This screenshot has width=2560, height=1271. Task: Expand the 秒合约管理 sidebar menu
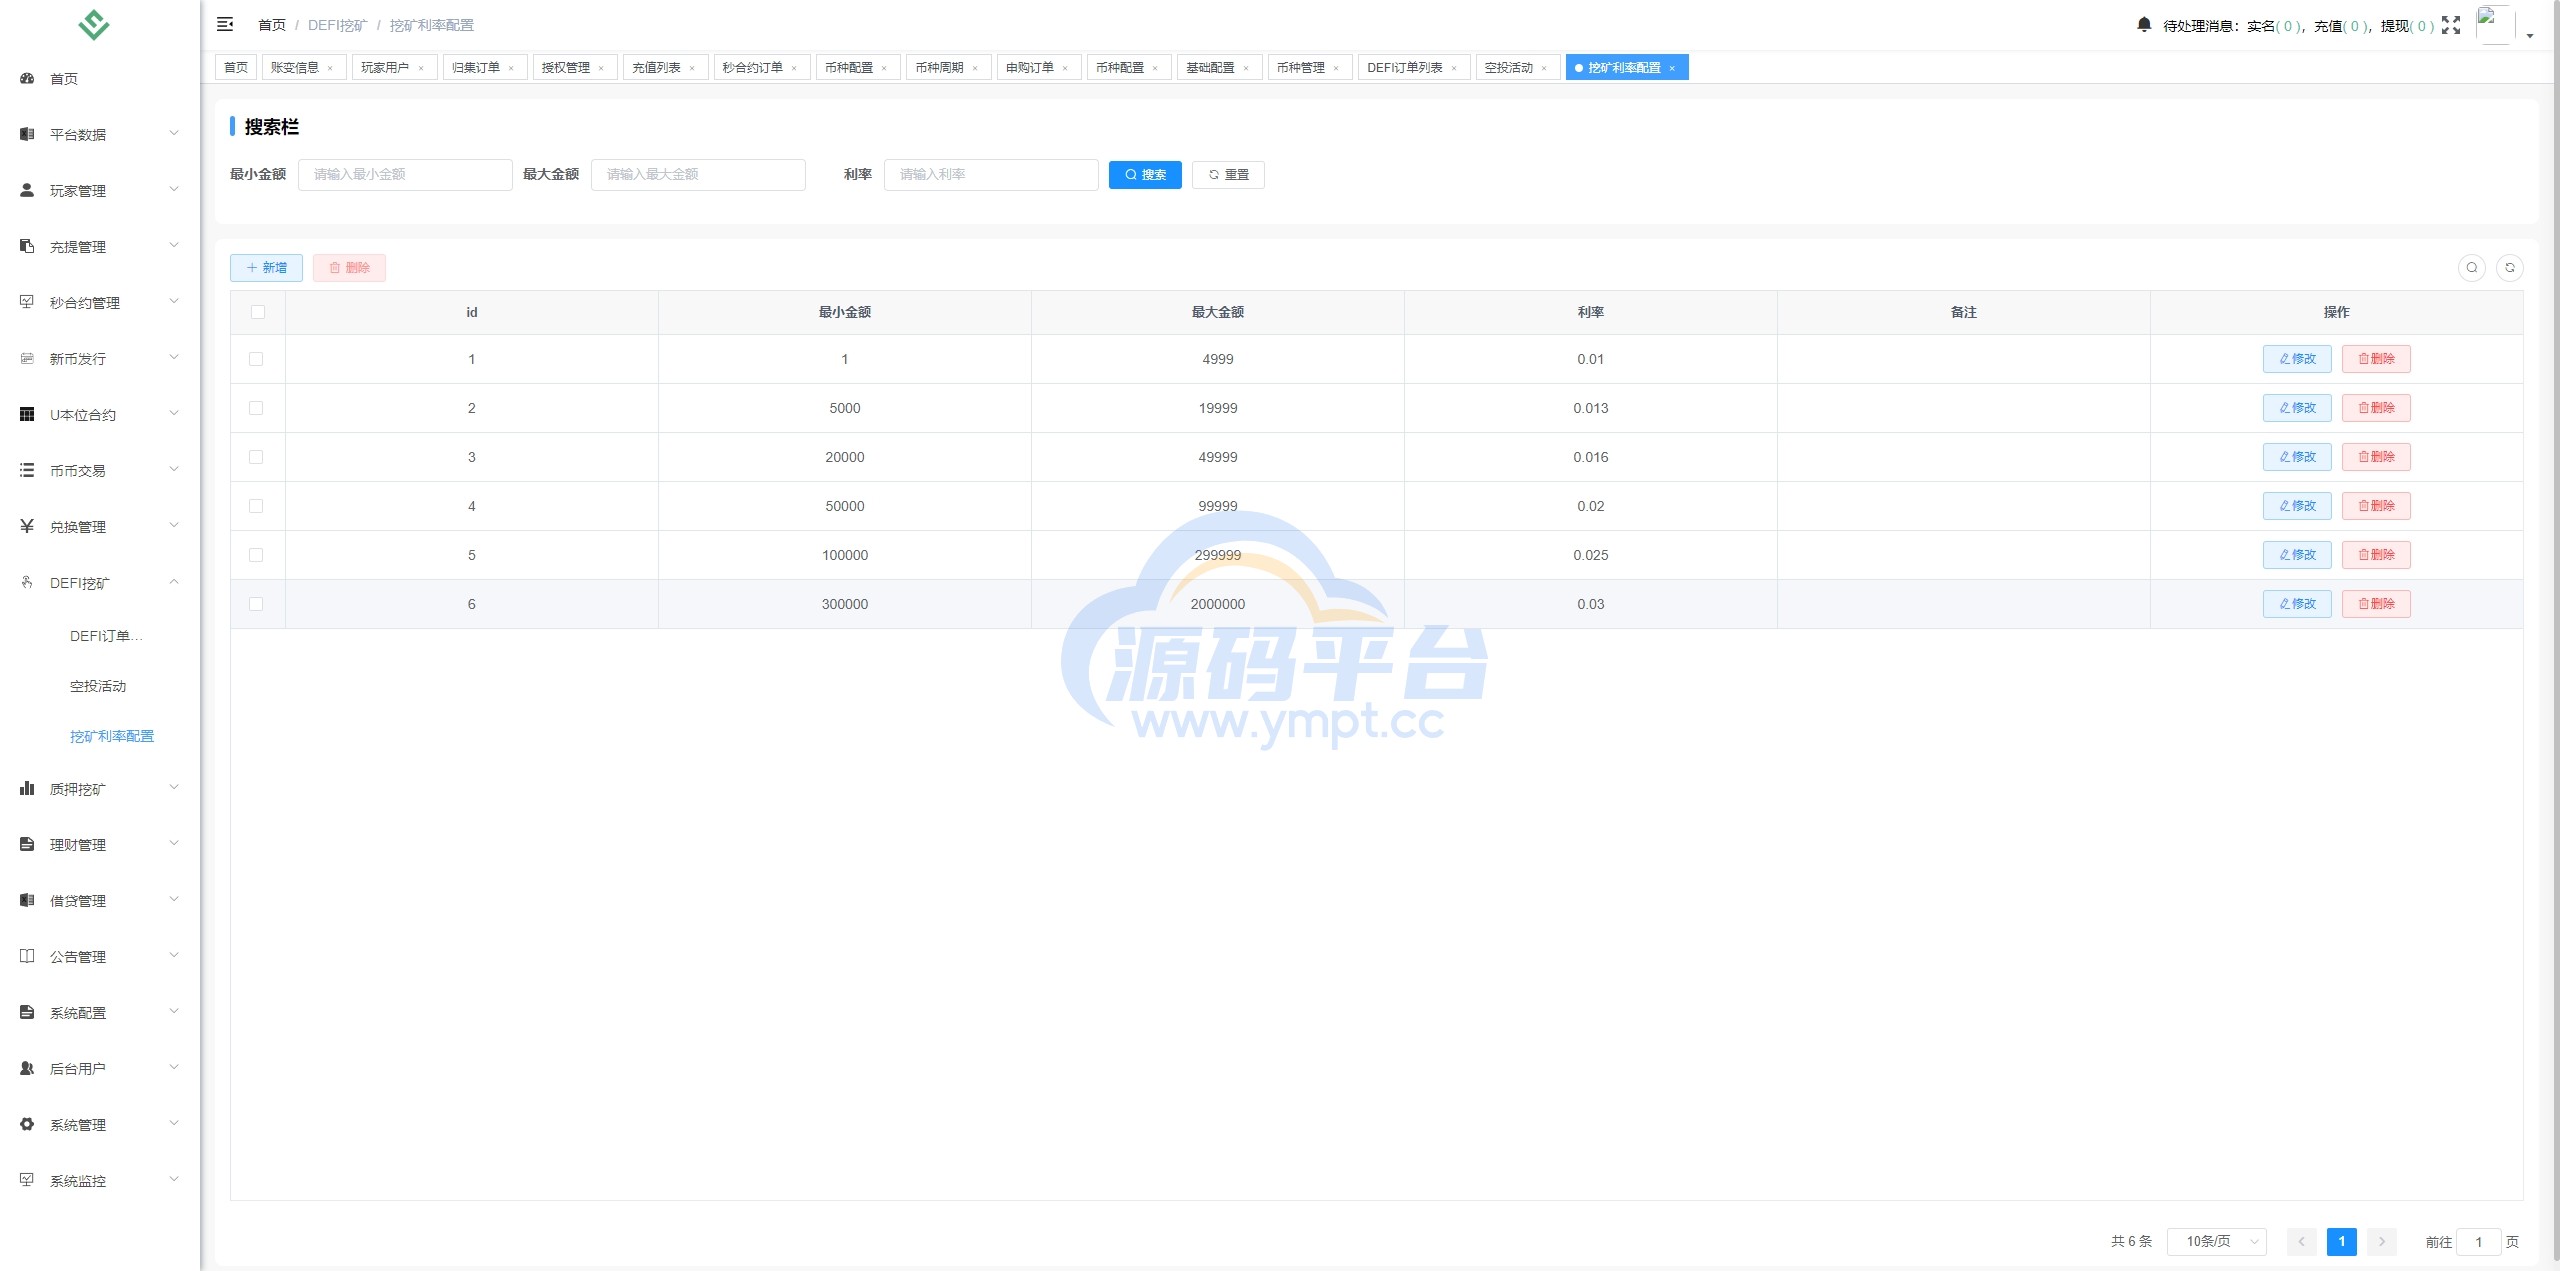pos(100,302)
